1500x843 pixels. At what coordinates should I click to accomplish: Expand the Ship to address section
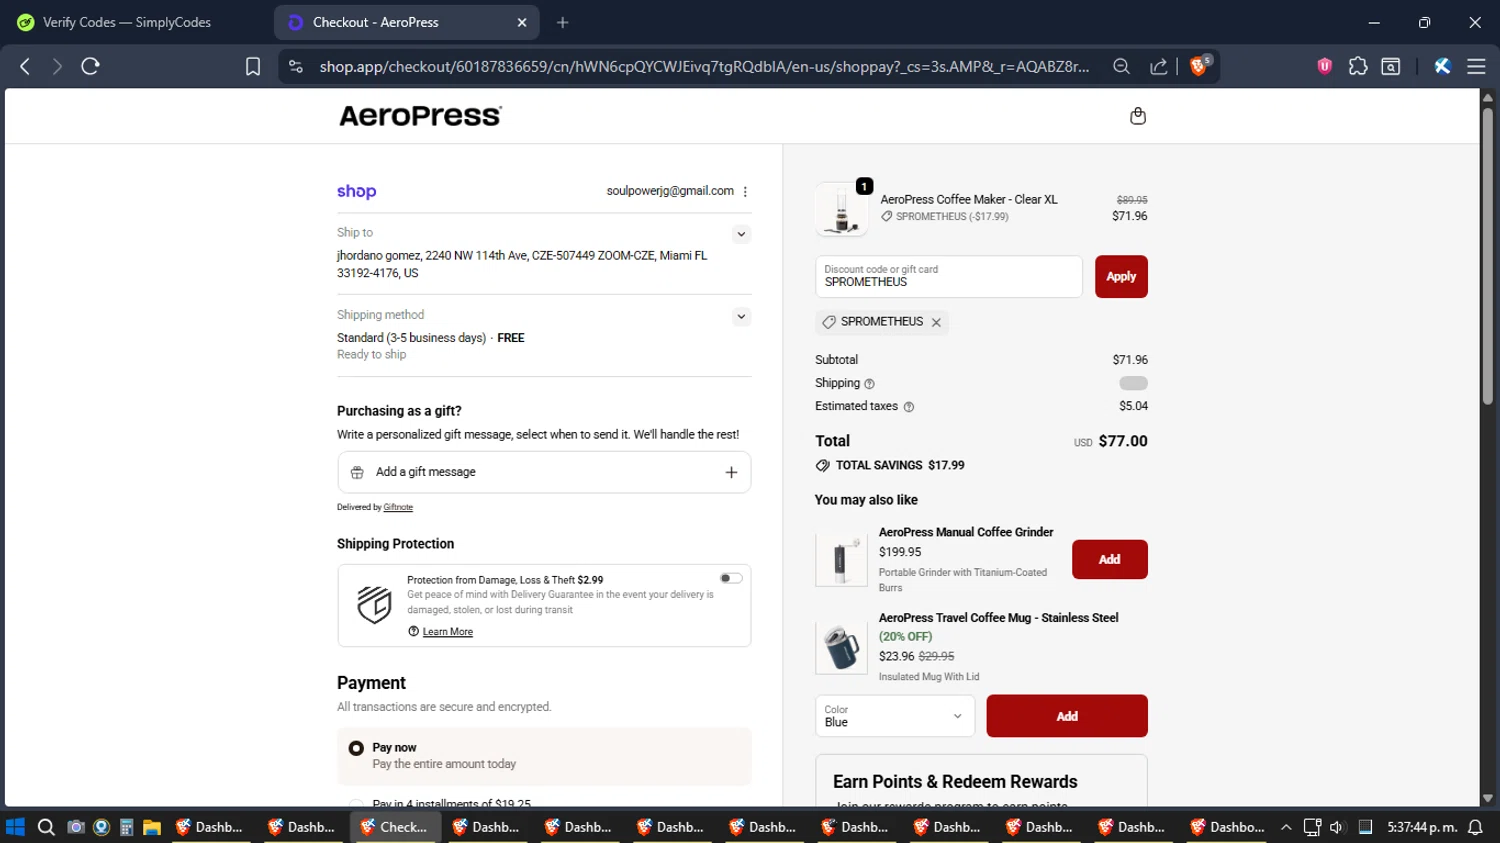(x=741, y=234)
